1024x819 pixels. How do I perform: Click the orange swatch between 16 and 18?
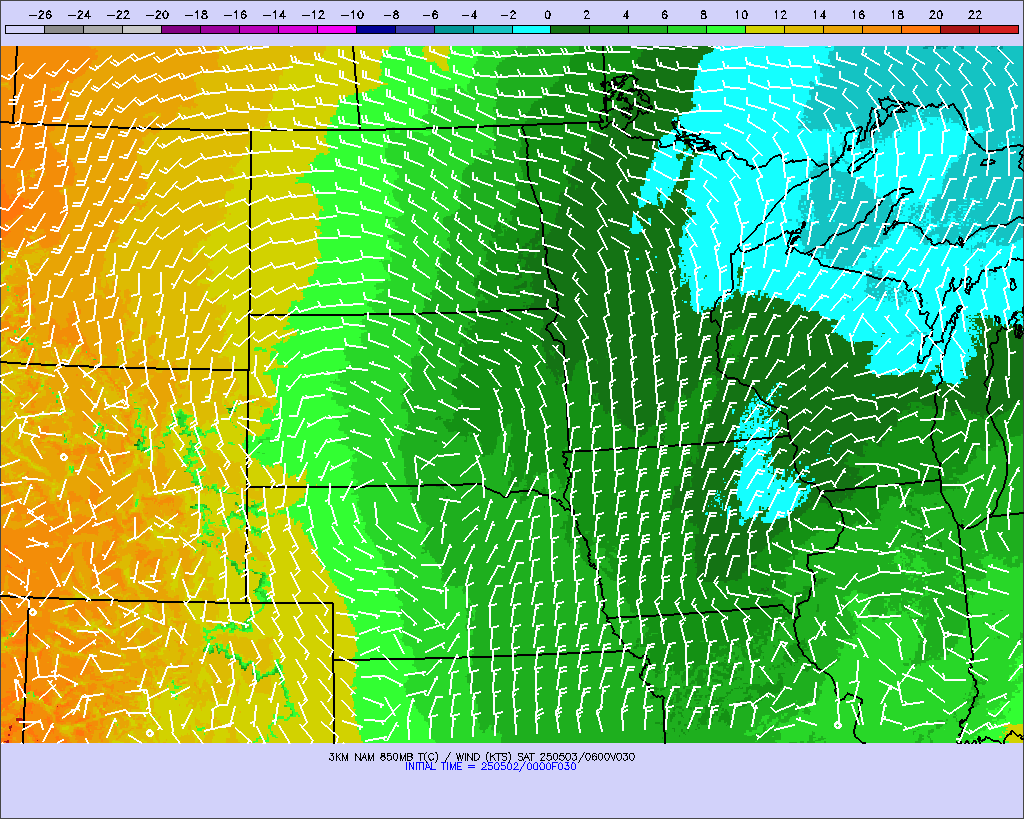point(882,29)
